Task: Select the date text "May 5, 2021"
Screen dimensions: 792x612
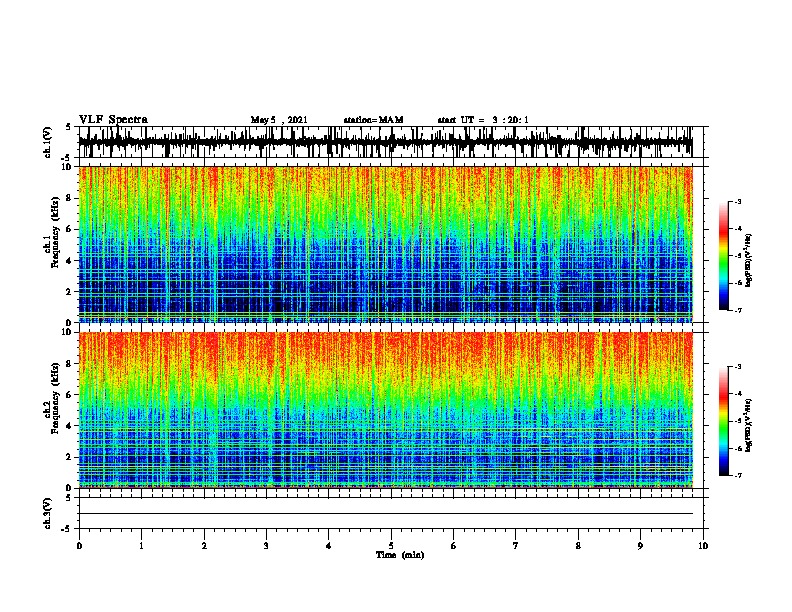Action: 279,120
